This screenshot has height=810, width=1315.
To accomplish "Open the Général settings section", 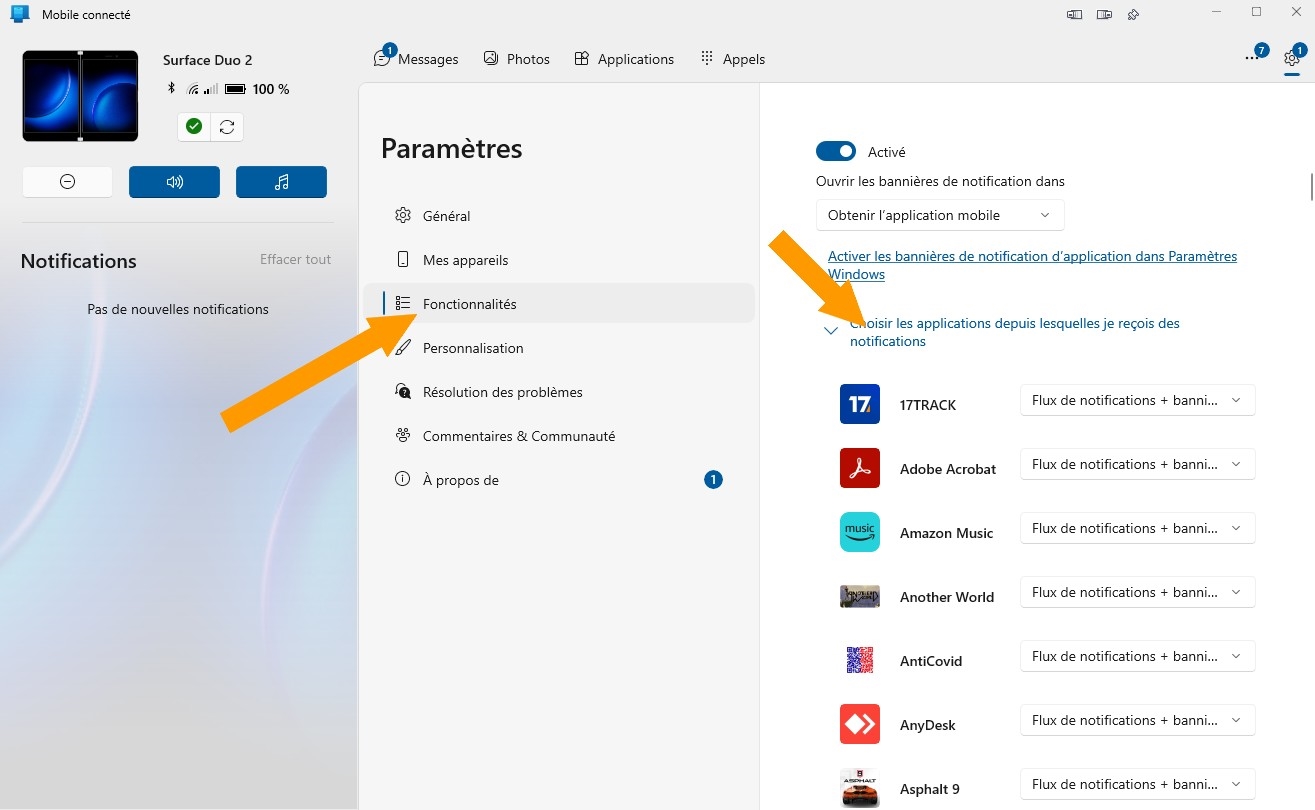I will point(558,216).
